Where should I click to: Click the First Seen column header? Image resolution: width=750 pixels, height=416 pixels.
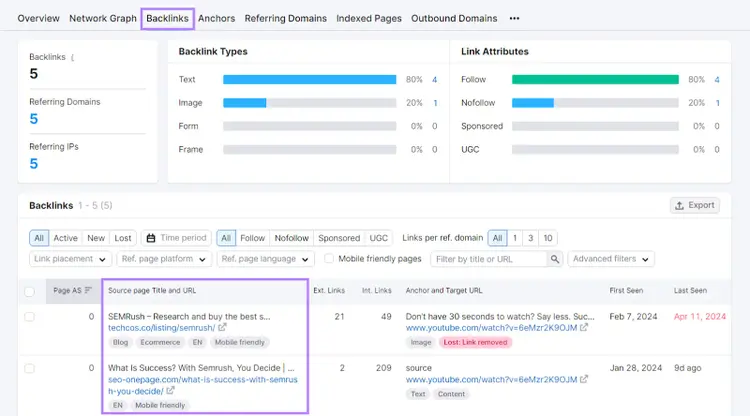coord(626,290)
